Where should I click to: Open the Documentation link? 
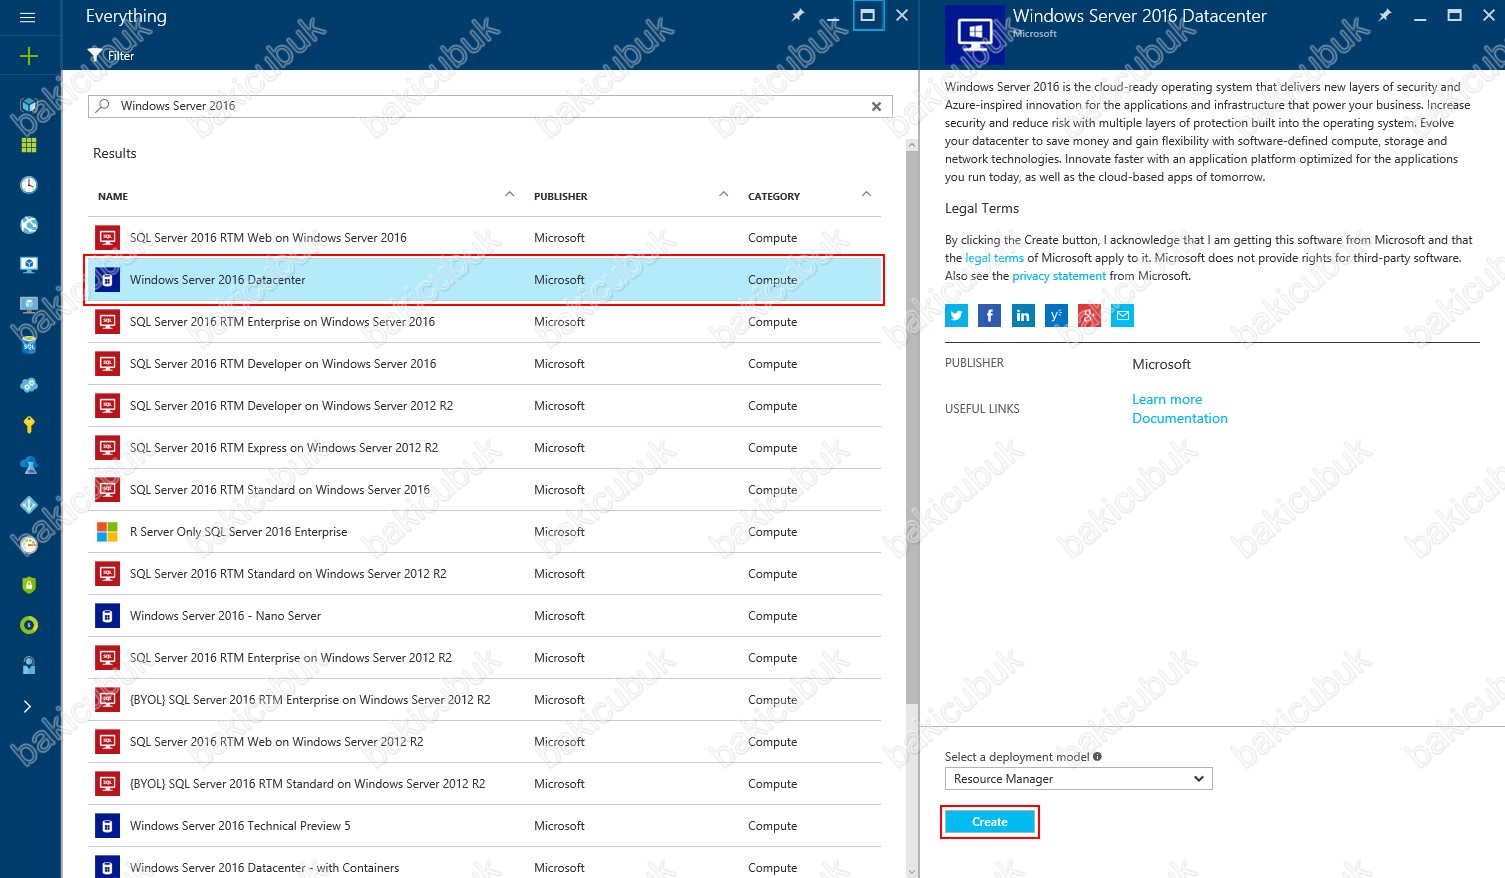tap(1179, 419)
